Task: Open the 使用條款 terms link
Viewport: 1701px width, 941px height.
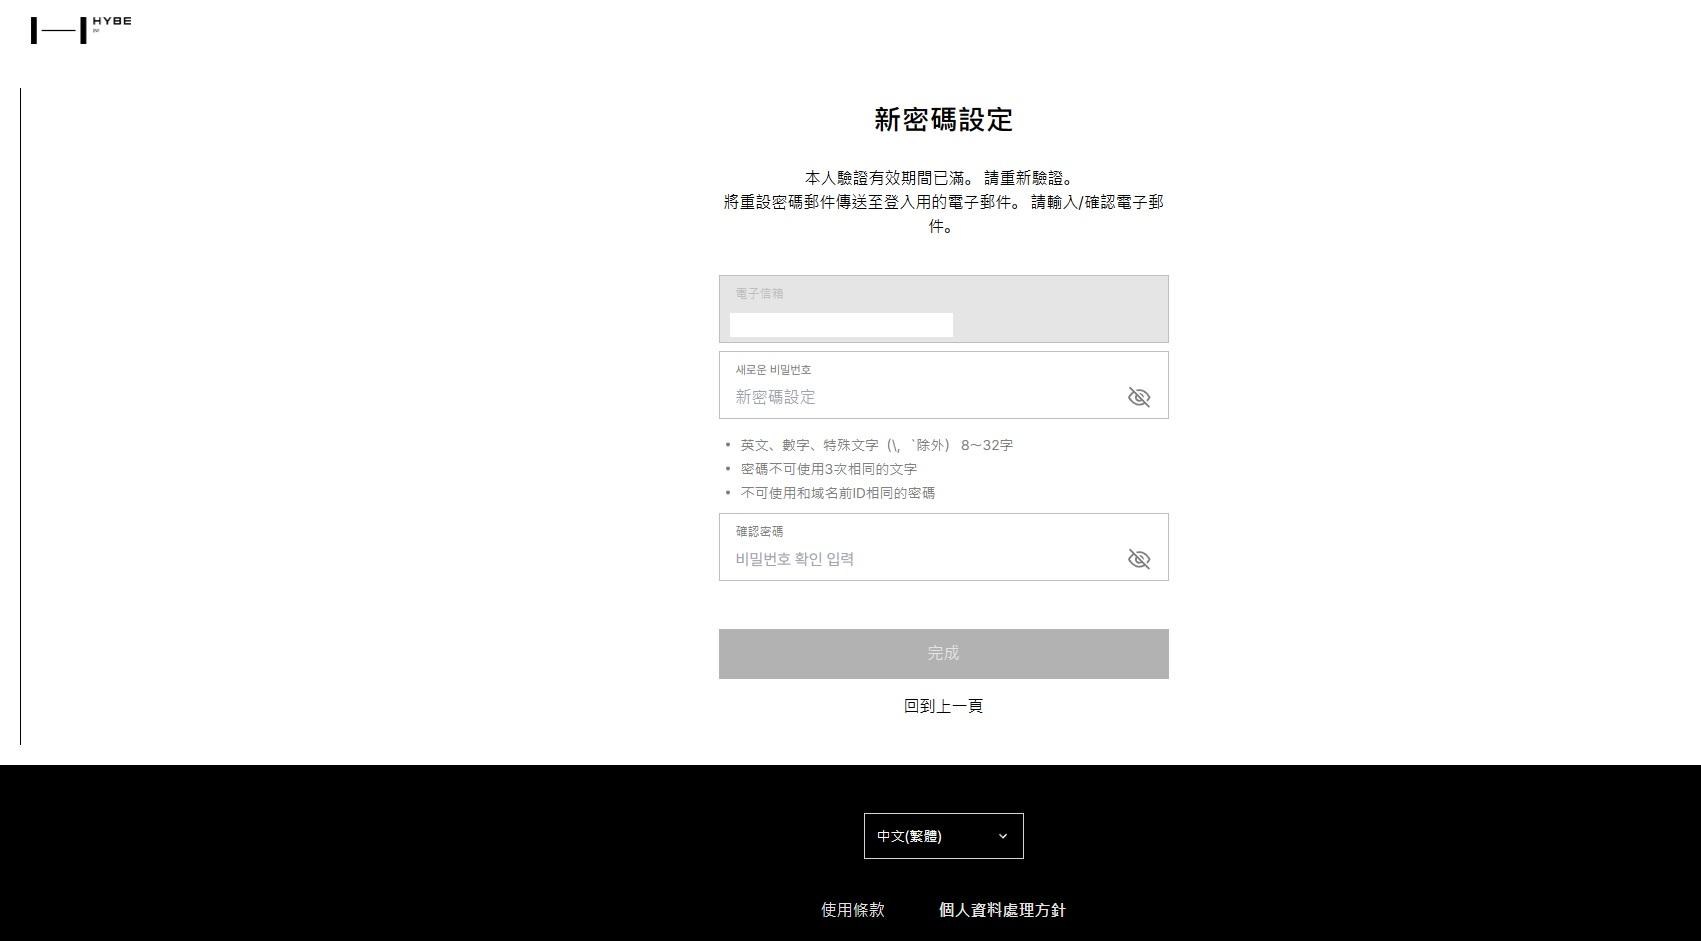Action: pos(853,910)
